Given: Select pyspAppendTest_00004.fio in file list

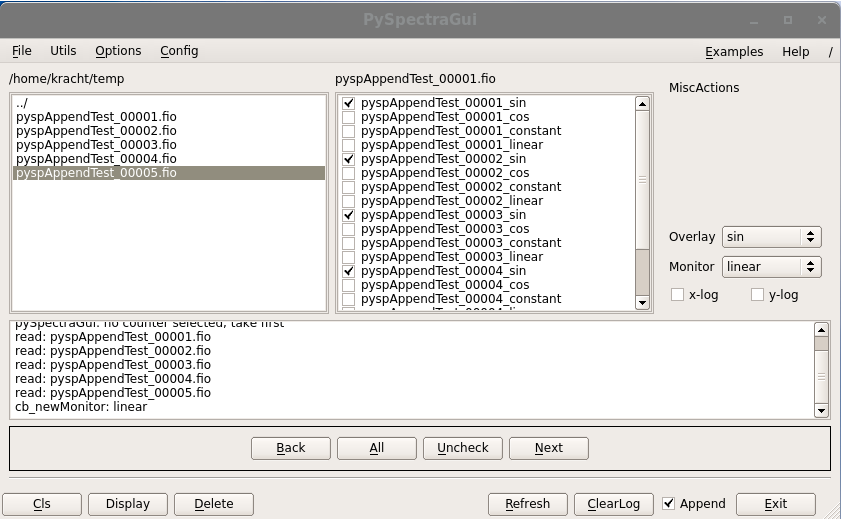Looking at the screenshot, I should click(169, 159).
